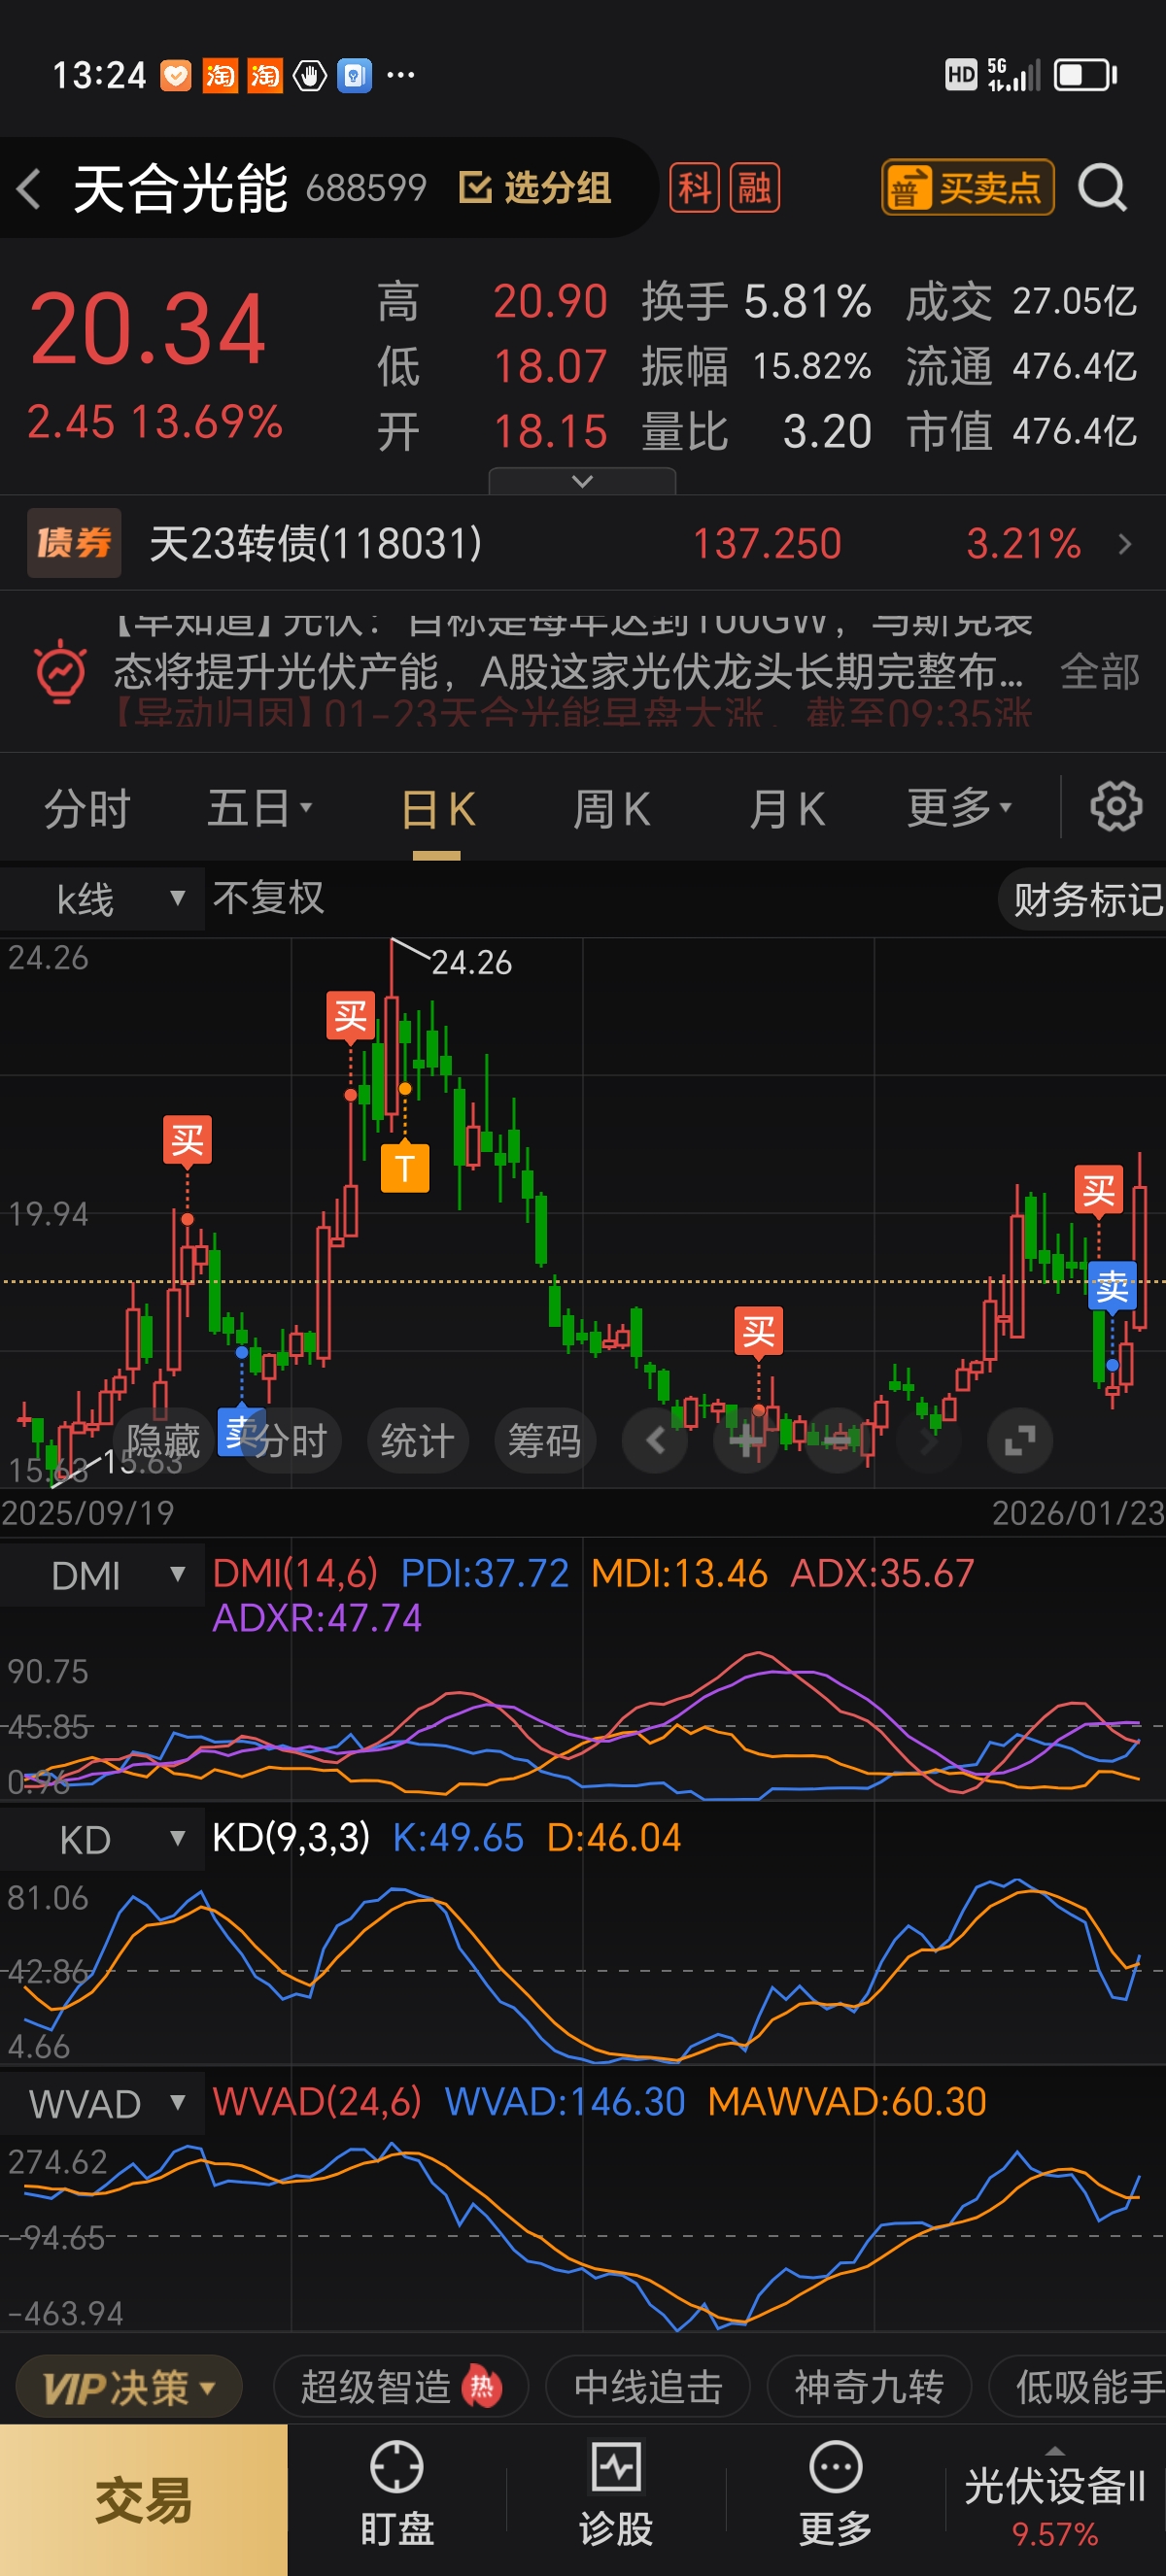Tap the 买 marker near 24.26 peak

(x=350, y=1016)
